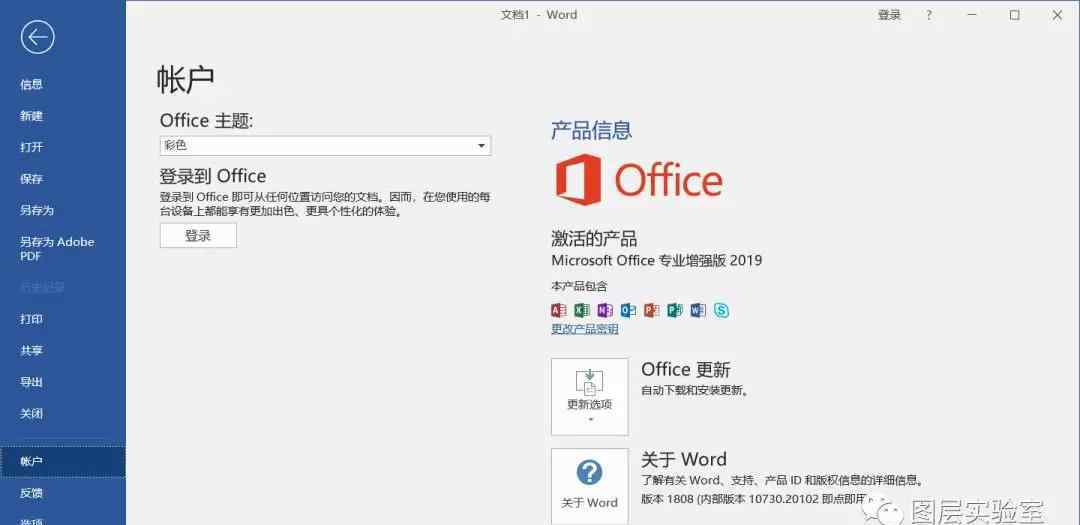Click the PowerPoint product icon
The height and width of the screenshot is (525, 1080).
click(651, 310)
